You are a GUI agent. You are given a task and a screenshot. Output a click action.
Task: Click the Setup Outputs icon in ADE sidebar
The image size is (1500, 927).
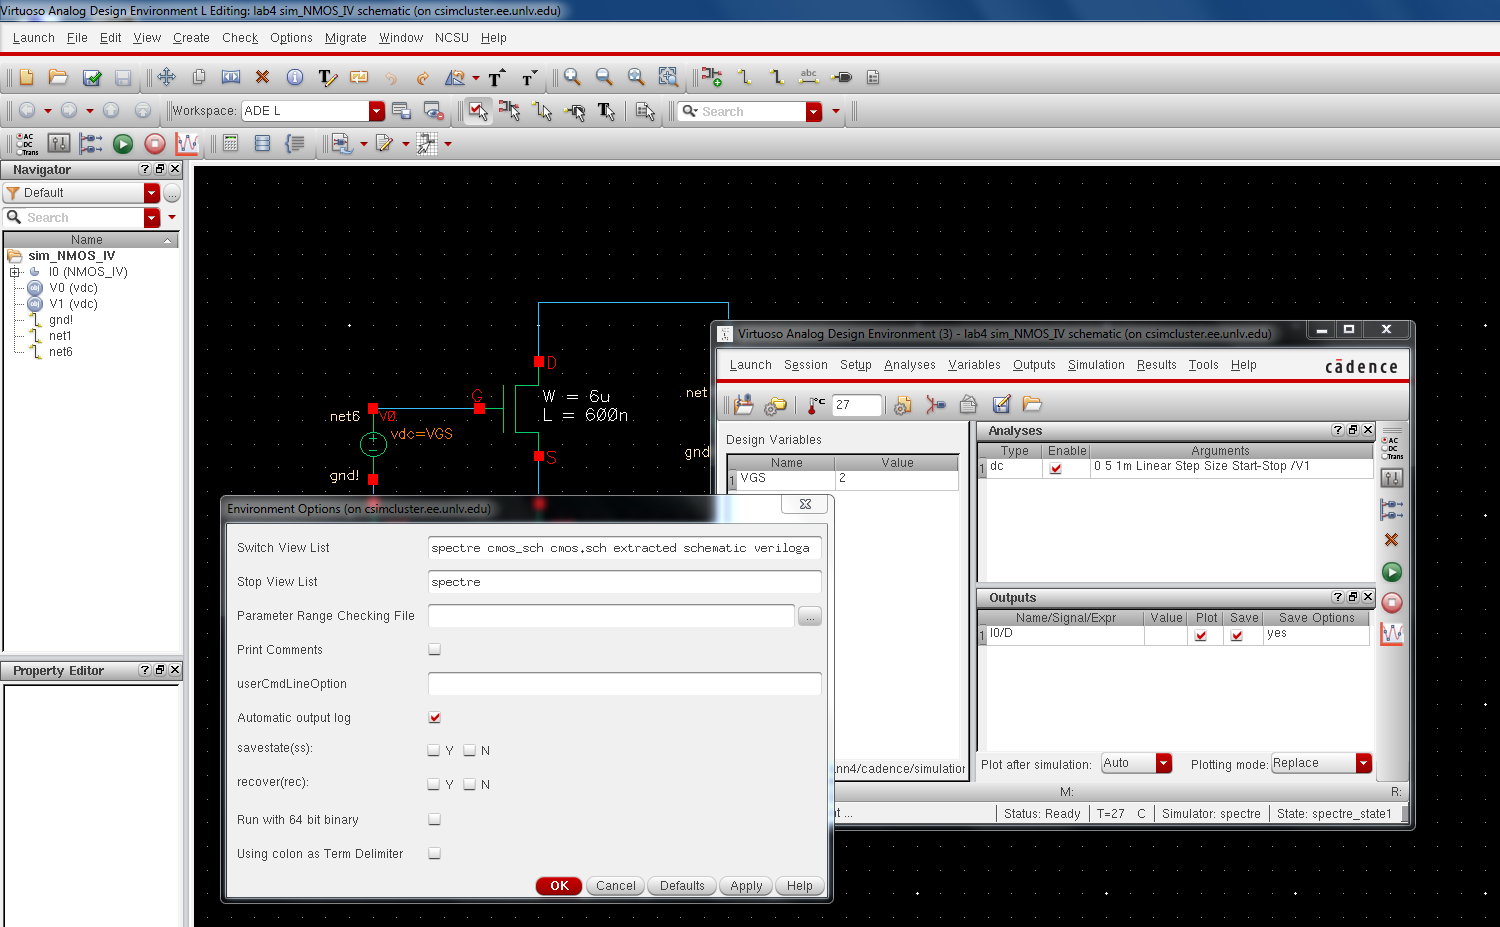pyautogui.click(x=1392, y=509)
